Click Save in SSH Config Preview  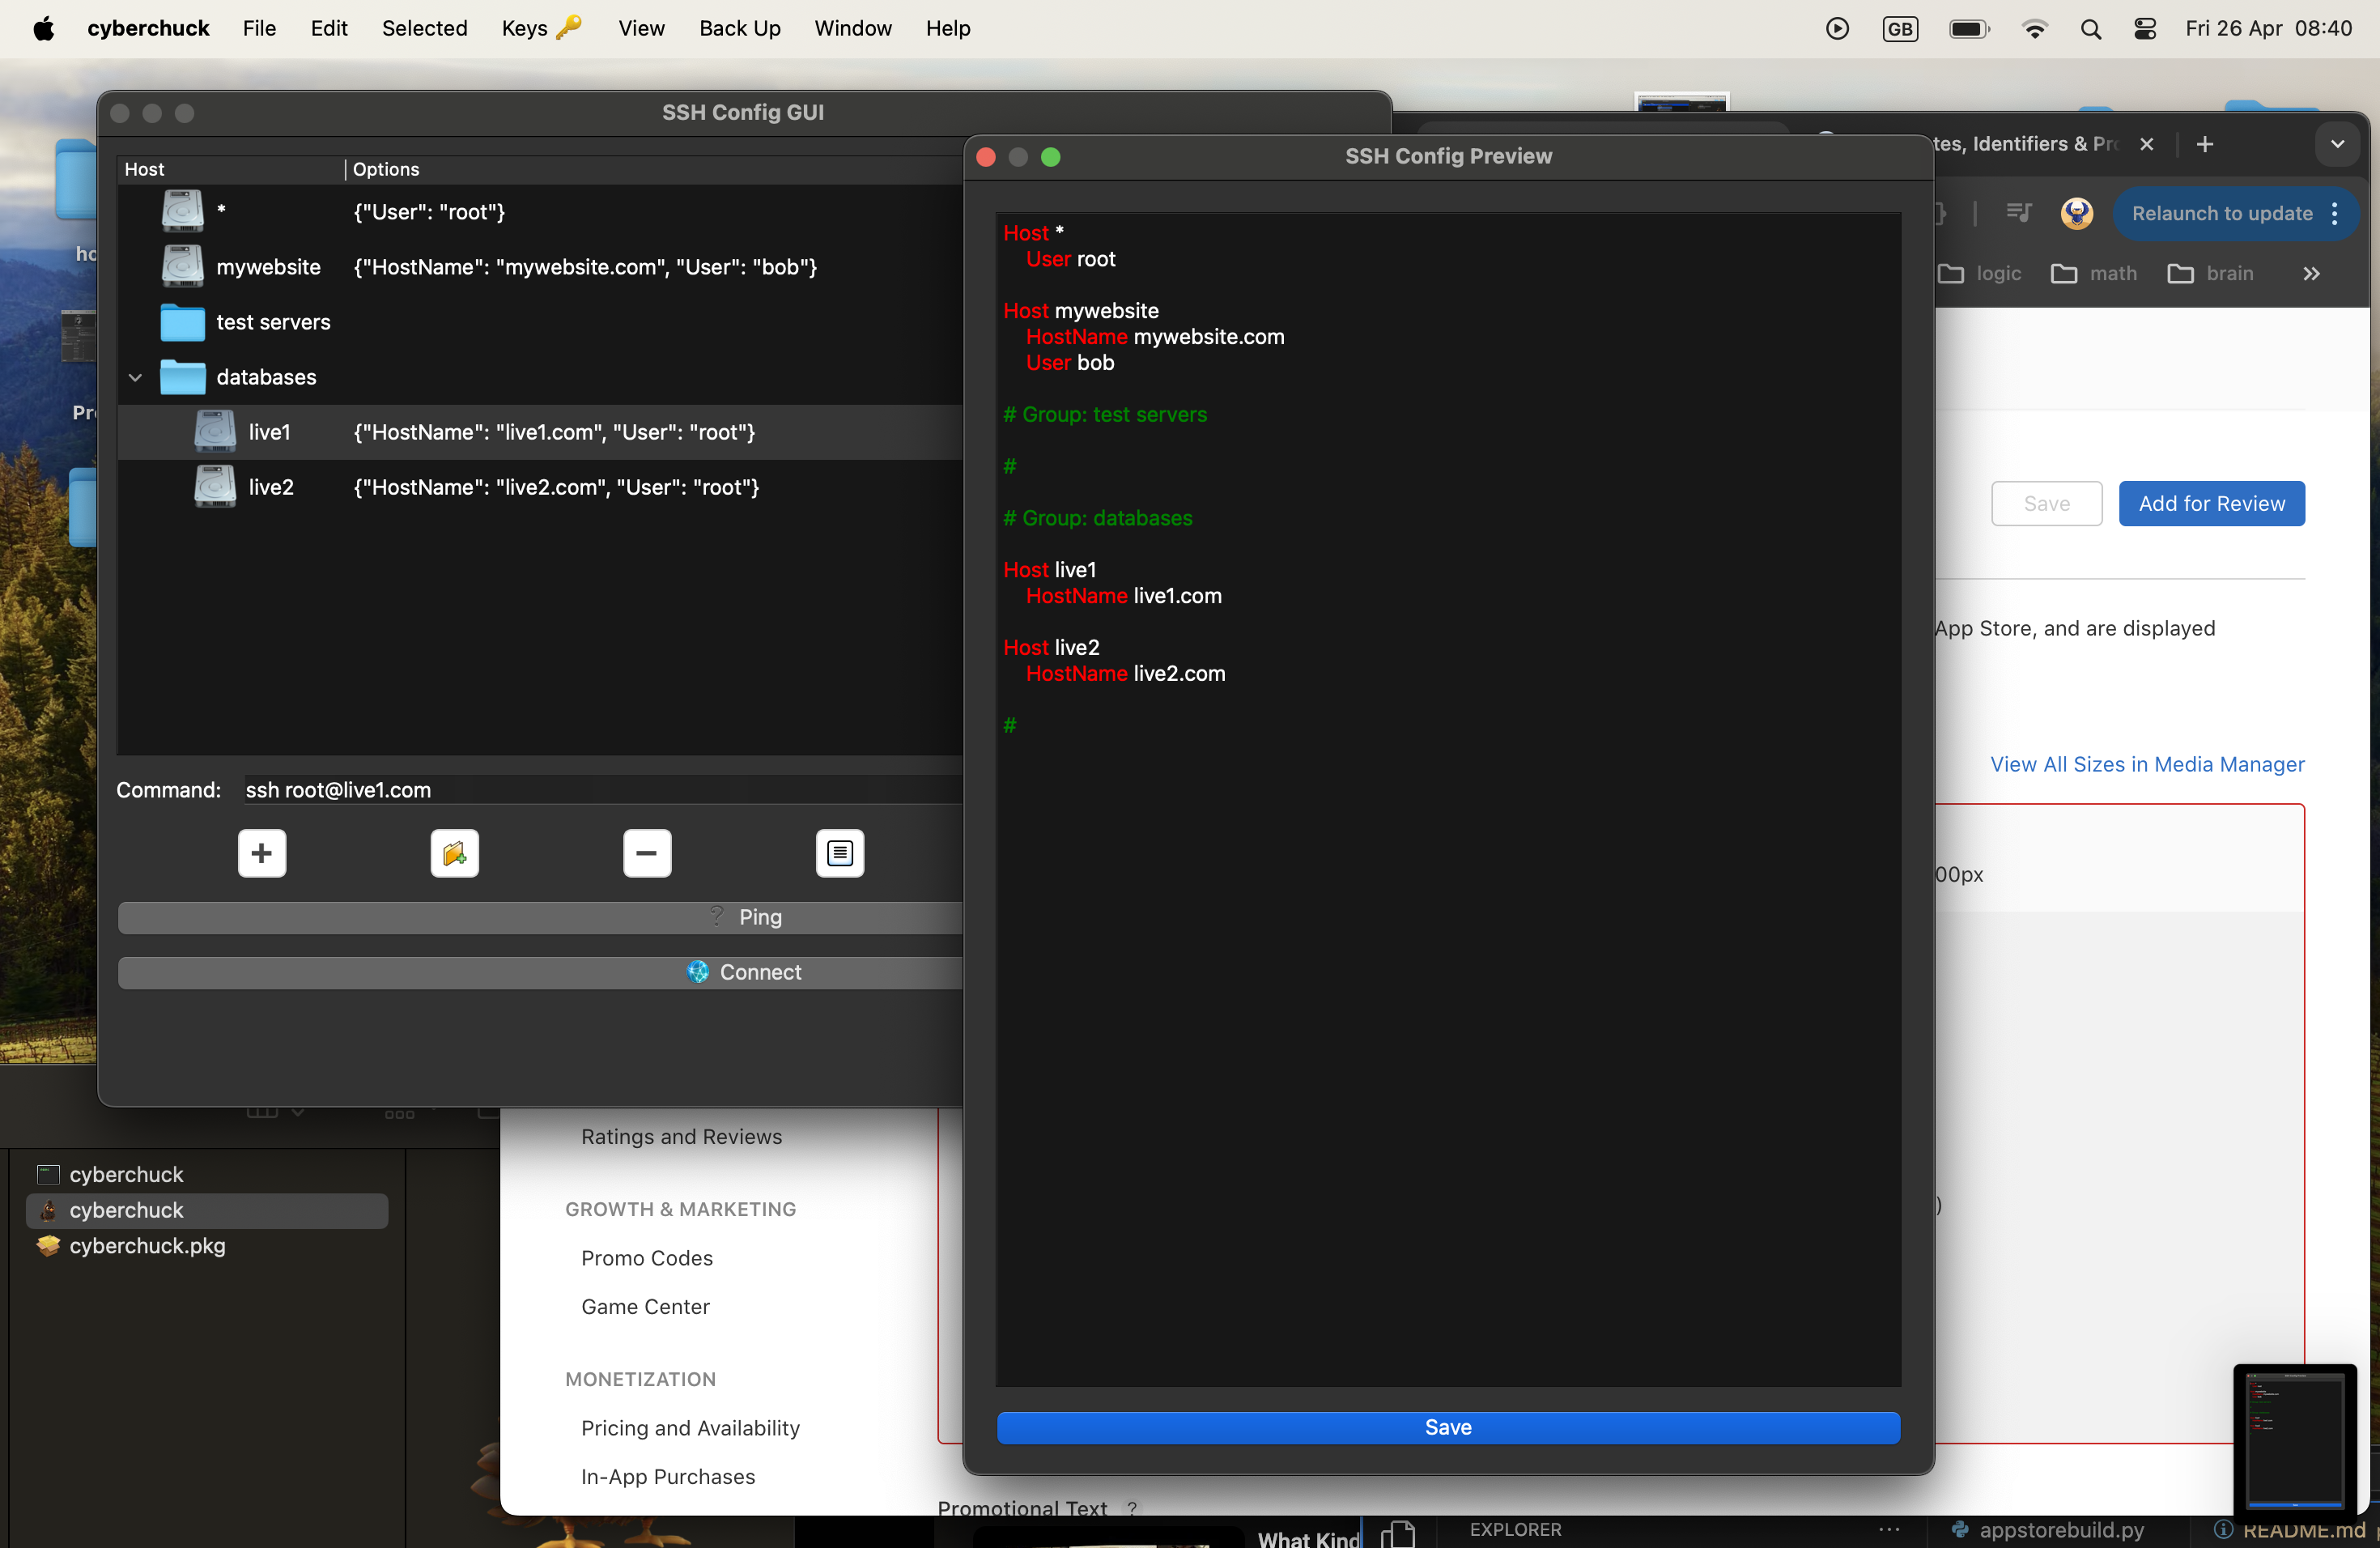pyautogui.click(x=1447, y=1427)
